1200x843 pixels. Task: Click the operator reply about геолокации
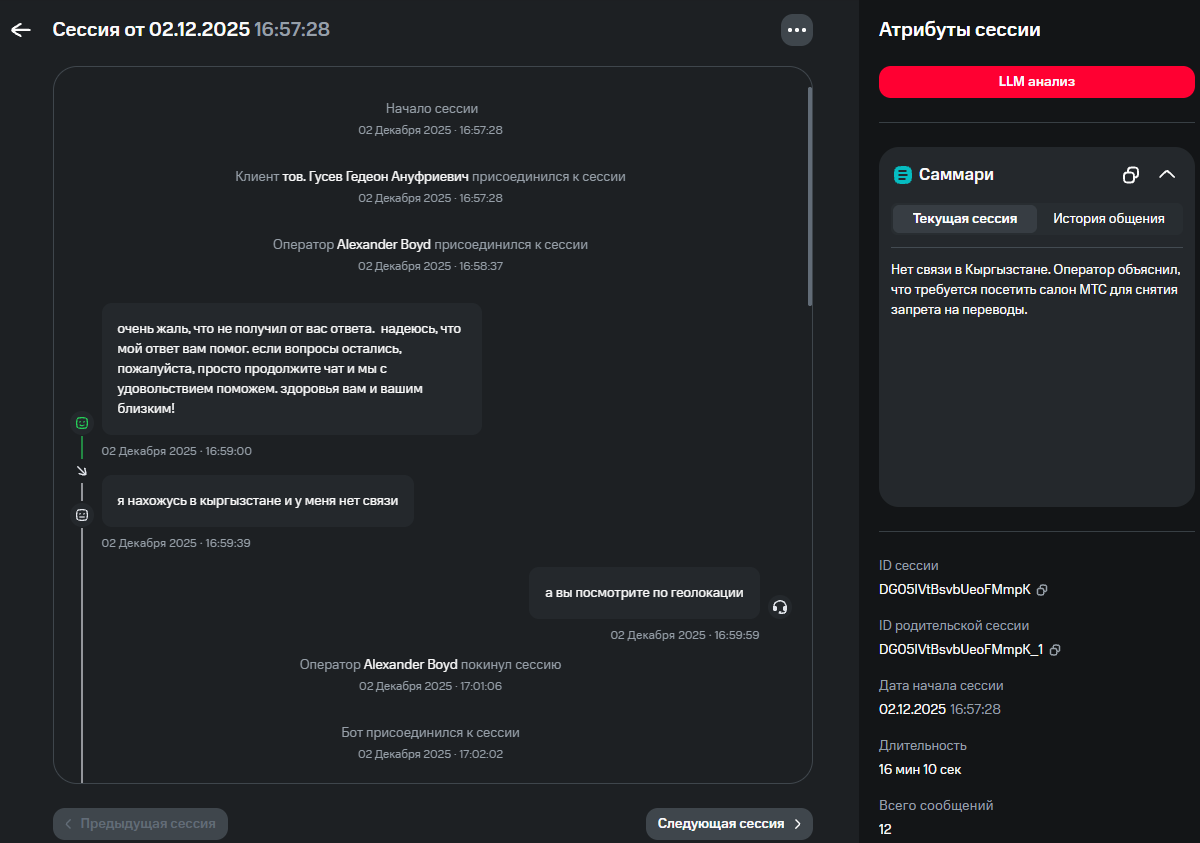click(644, 593)
